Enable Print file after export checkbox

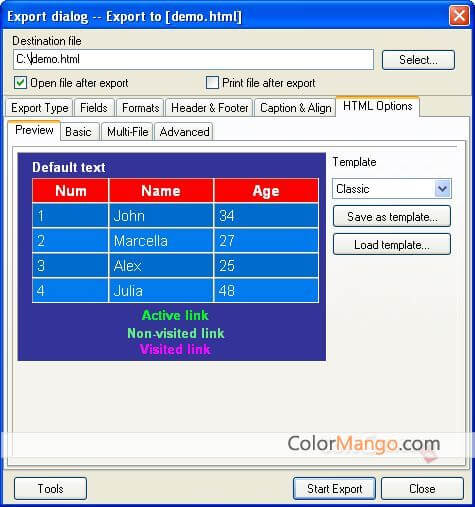point(212,83)
